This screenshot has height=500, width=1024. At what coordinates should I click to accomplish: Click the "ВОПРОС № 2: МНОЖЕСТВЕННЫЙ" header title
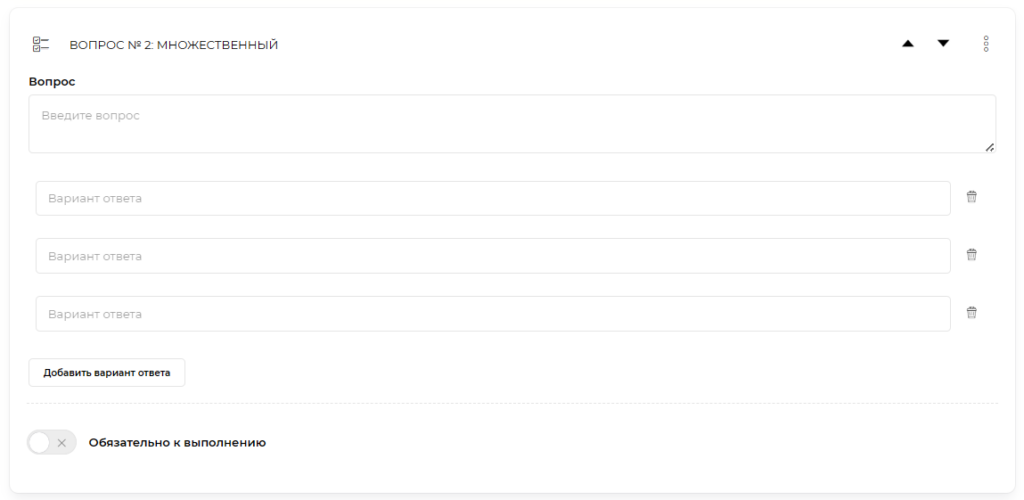[x=173, y=45]
